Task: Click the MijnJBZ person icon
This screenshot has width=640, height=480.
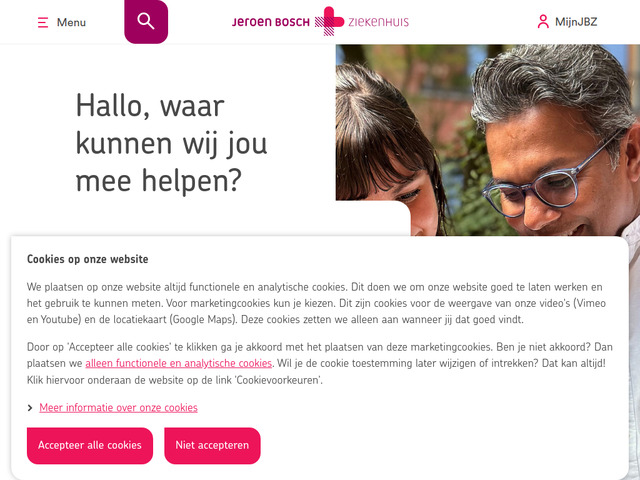Action: click(543, 22)
